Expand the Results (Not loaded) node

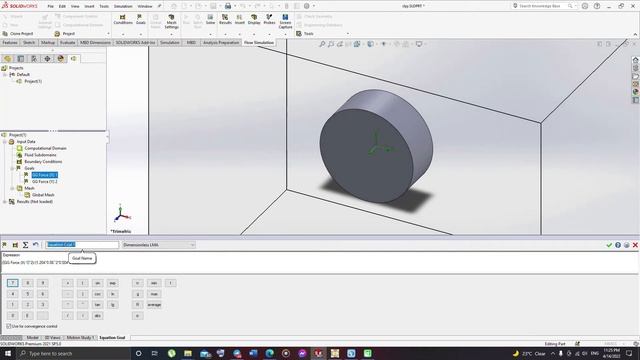(x=5, y=202)
